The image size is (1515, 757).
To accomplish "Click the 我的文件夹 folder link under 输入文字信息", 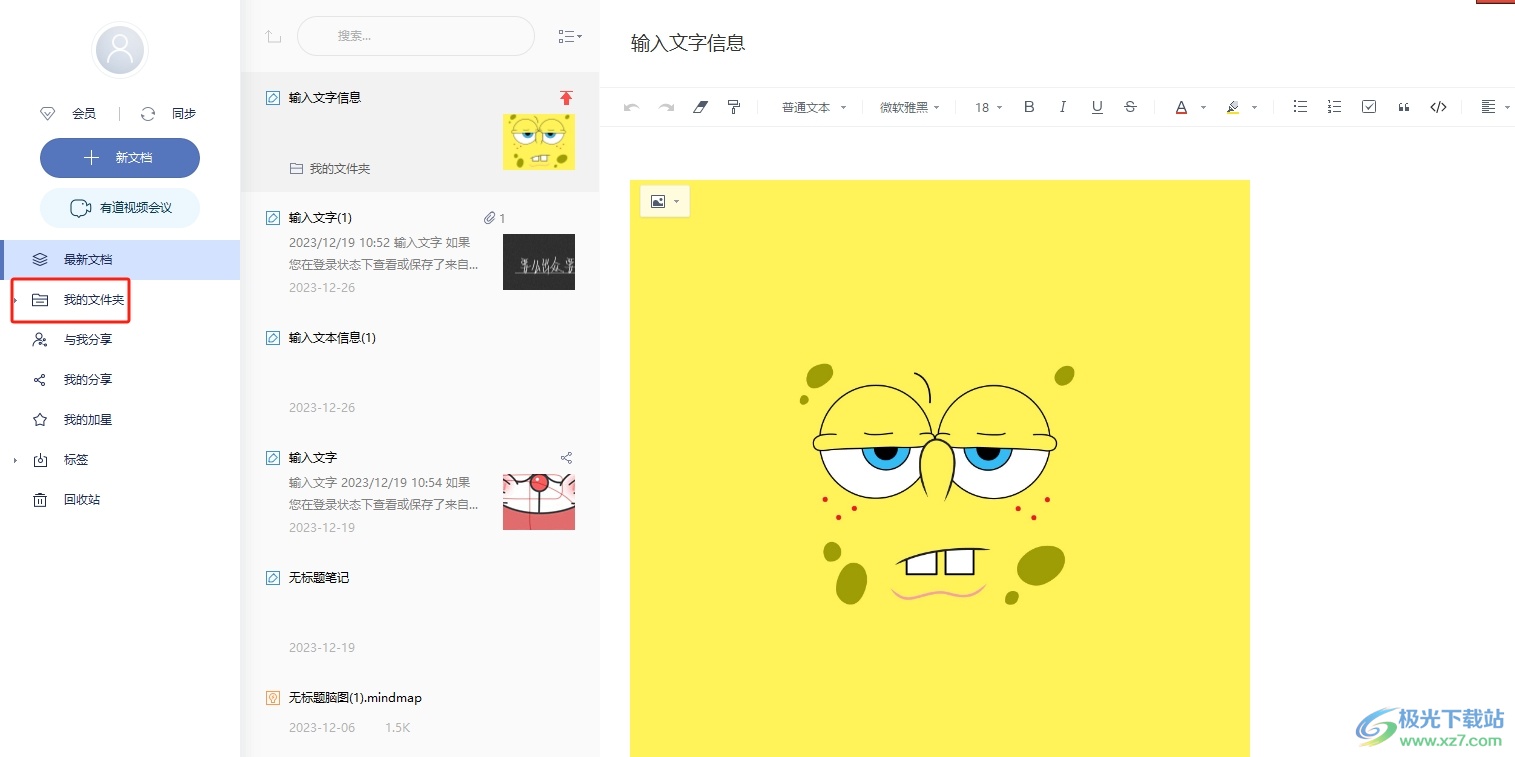I will [330, 169].
